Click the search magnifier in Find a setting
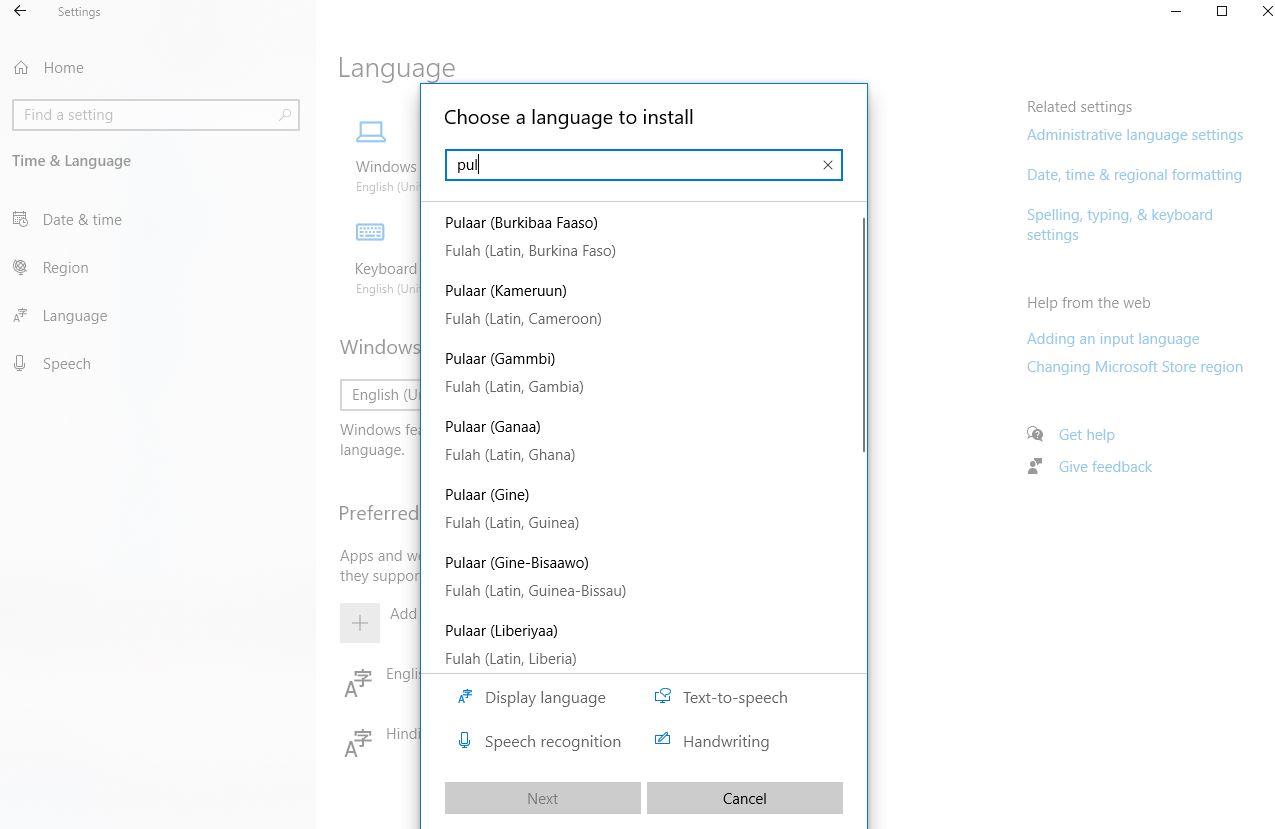 tap(285, 115)
